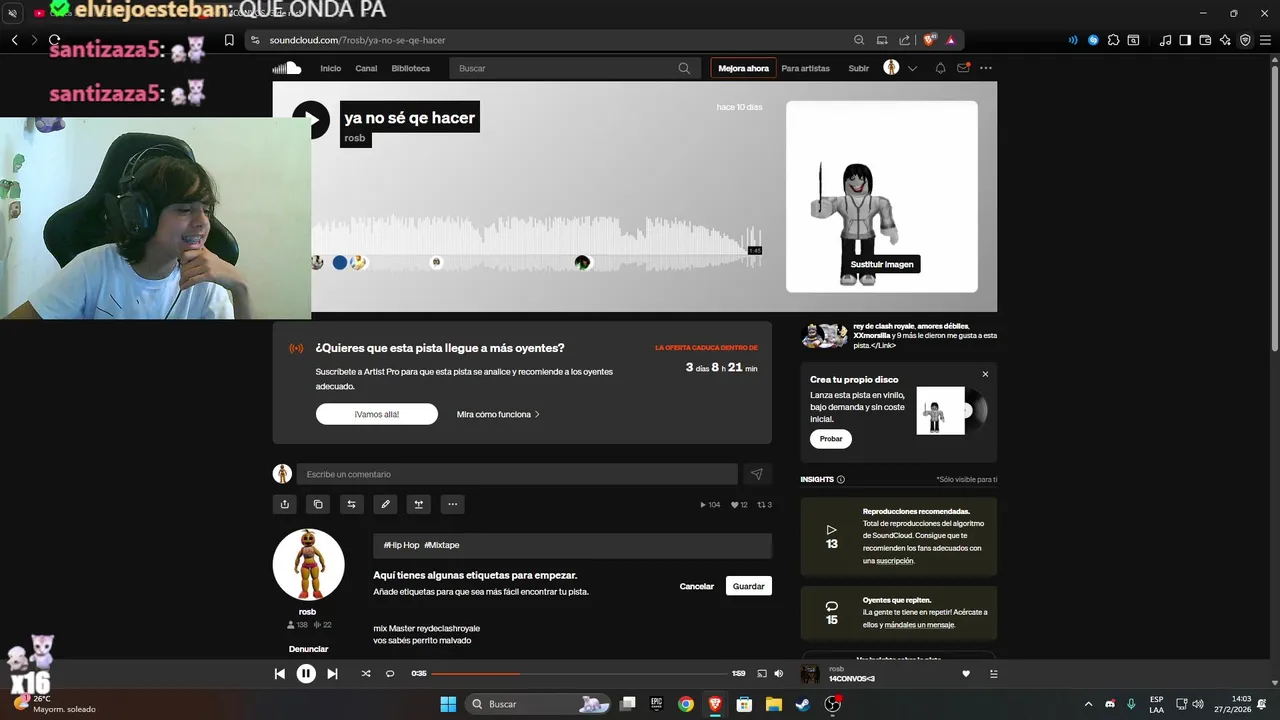Click the Shazam extension icon
Screen dimensions: 1280x720
point(1093,40)
